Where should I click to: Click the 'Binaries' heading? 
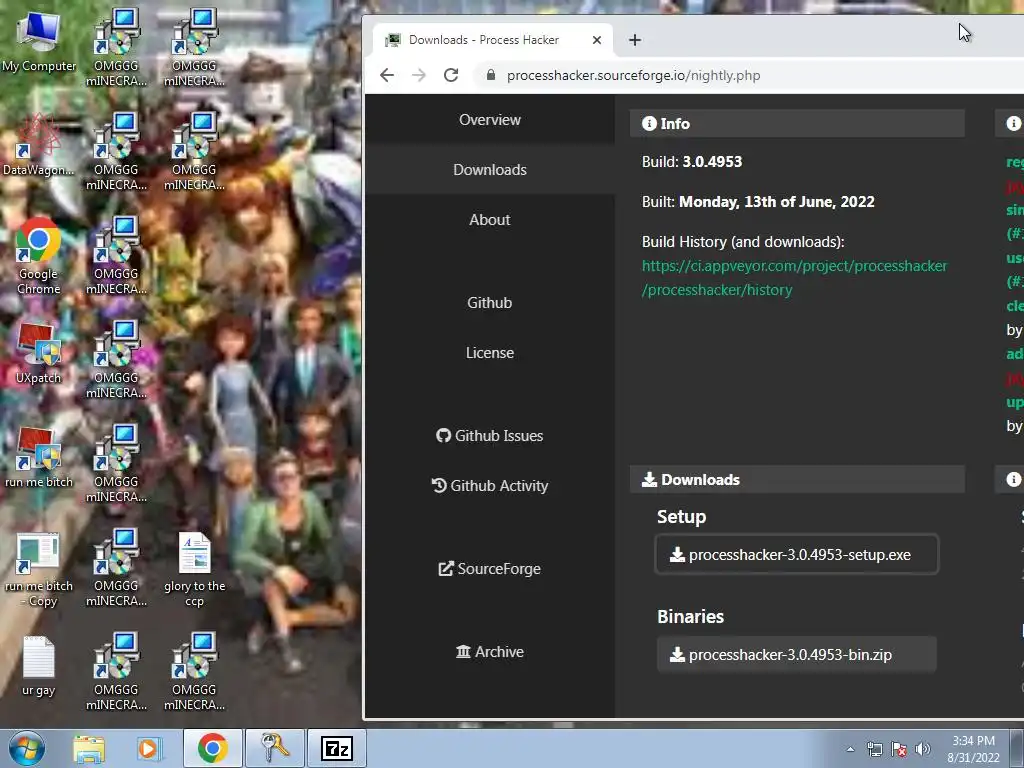click(x=690, y=616)
